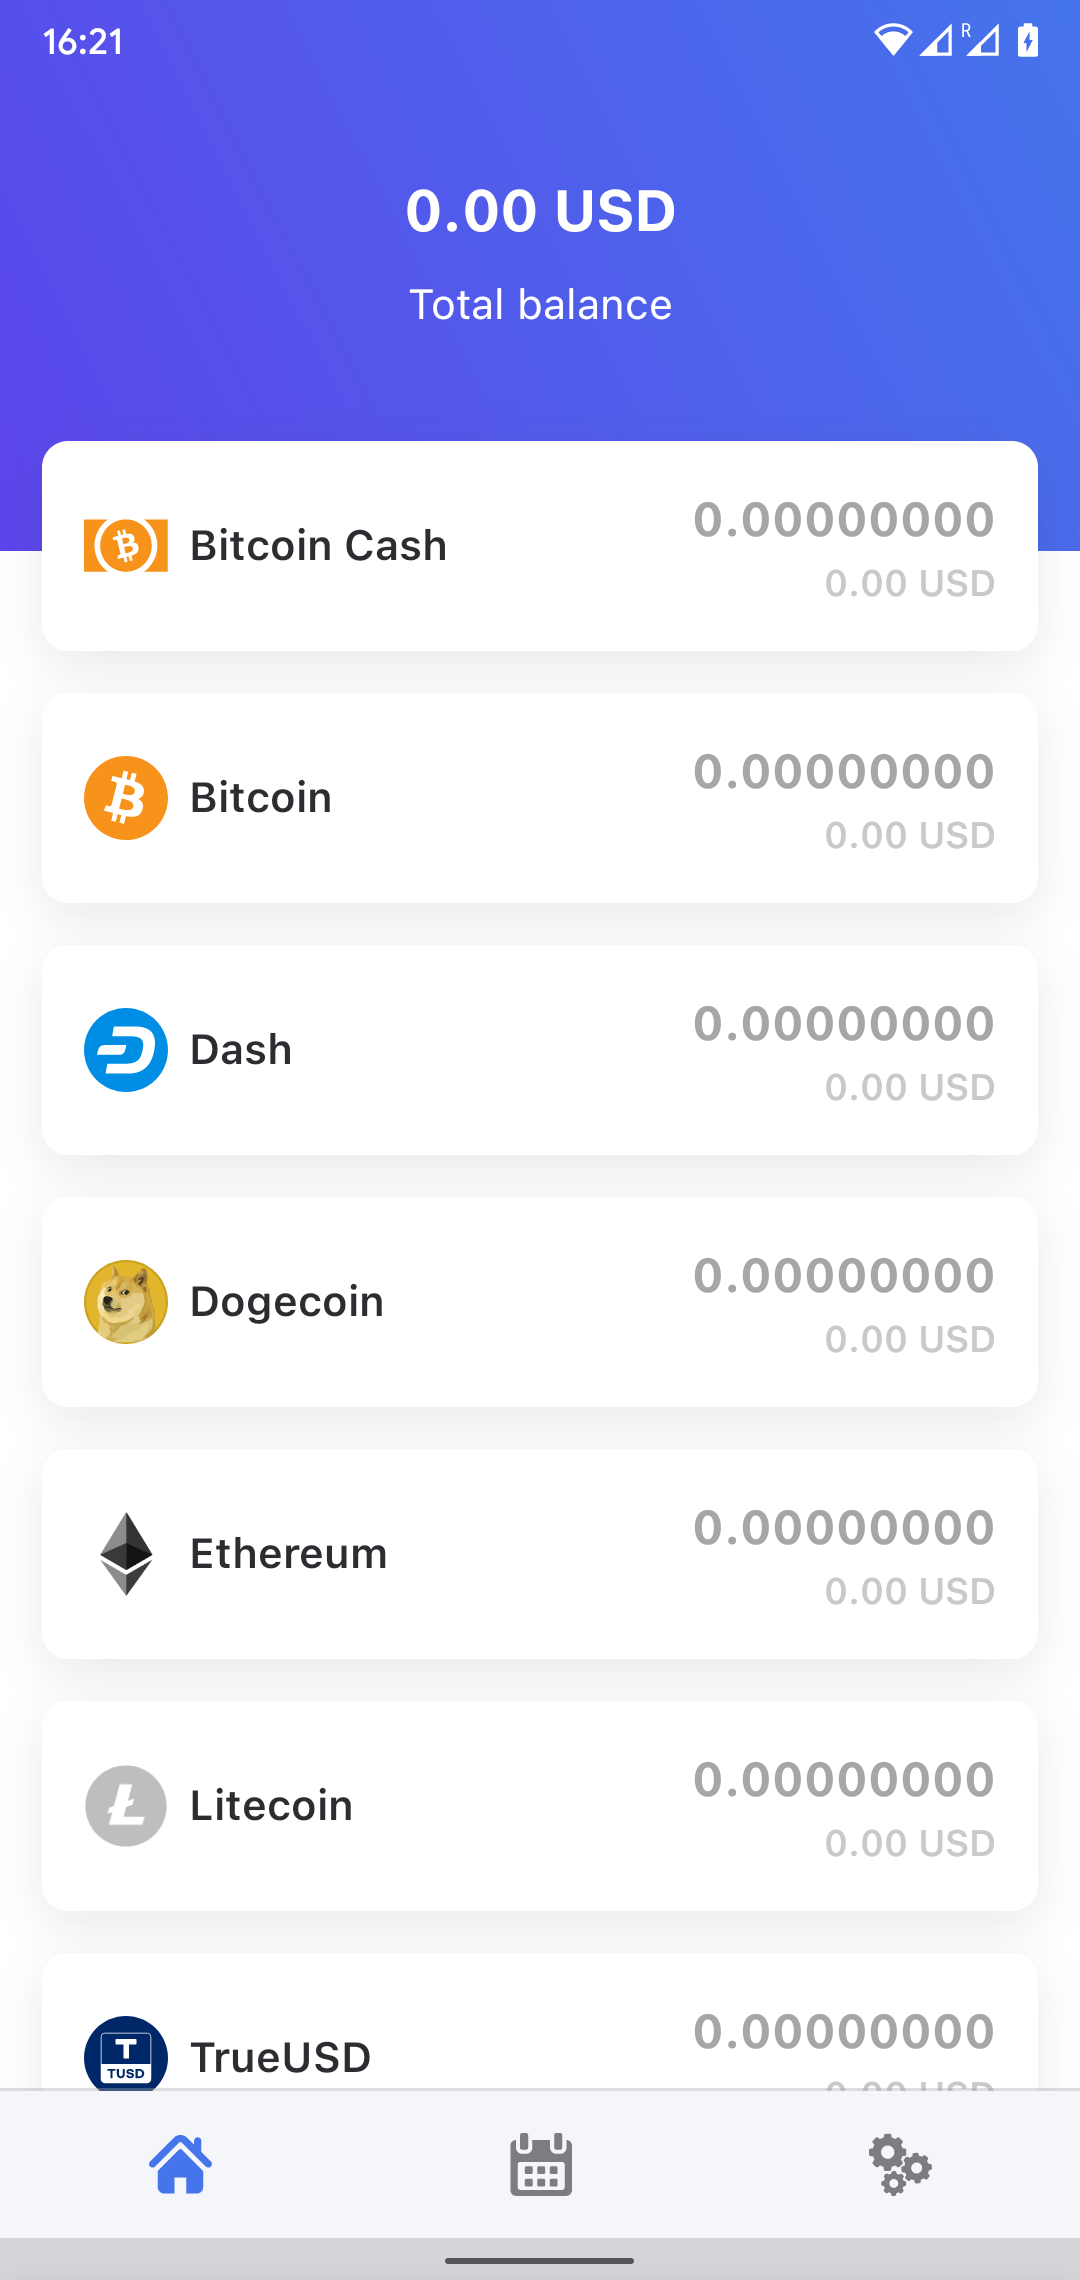Tap the 0.00 USD total balance
1080x2280 pixels.
[x=541, y=211]
